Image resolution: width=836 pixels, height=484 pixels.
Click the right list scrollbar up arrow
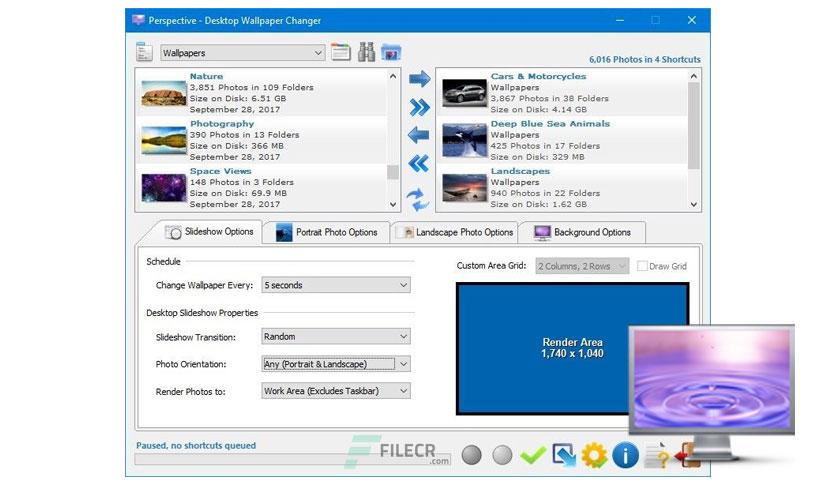pos(694,76)
